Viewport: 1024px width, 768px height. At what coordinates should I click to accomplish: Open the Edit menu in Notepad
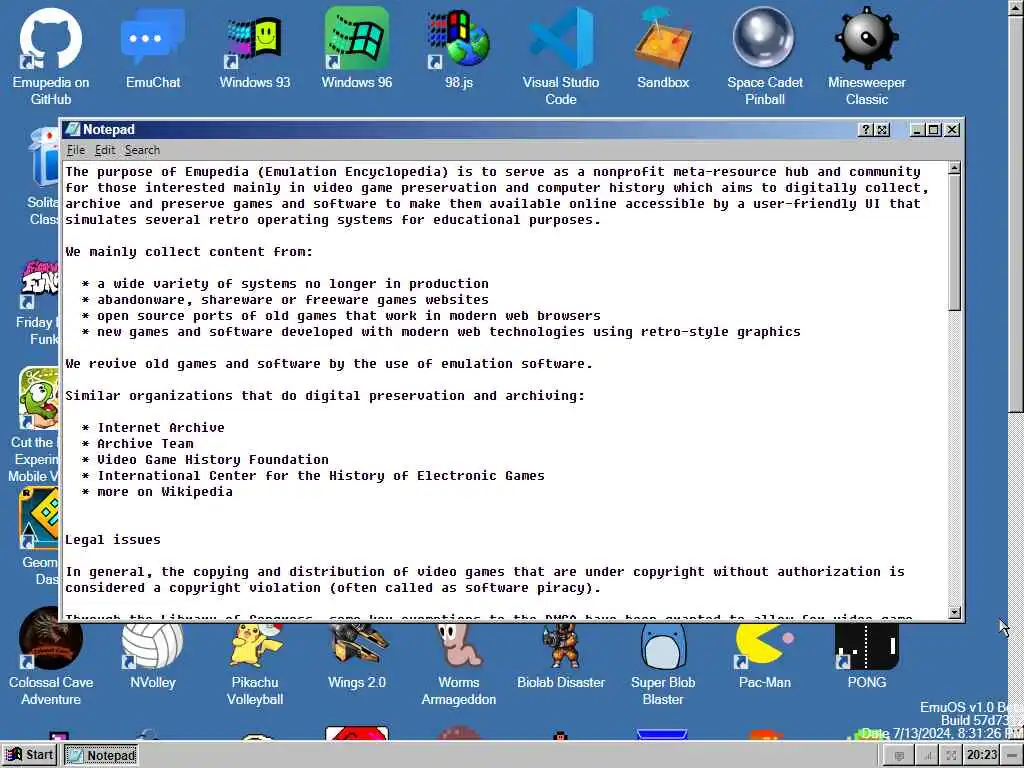pos(105,150)
